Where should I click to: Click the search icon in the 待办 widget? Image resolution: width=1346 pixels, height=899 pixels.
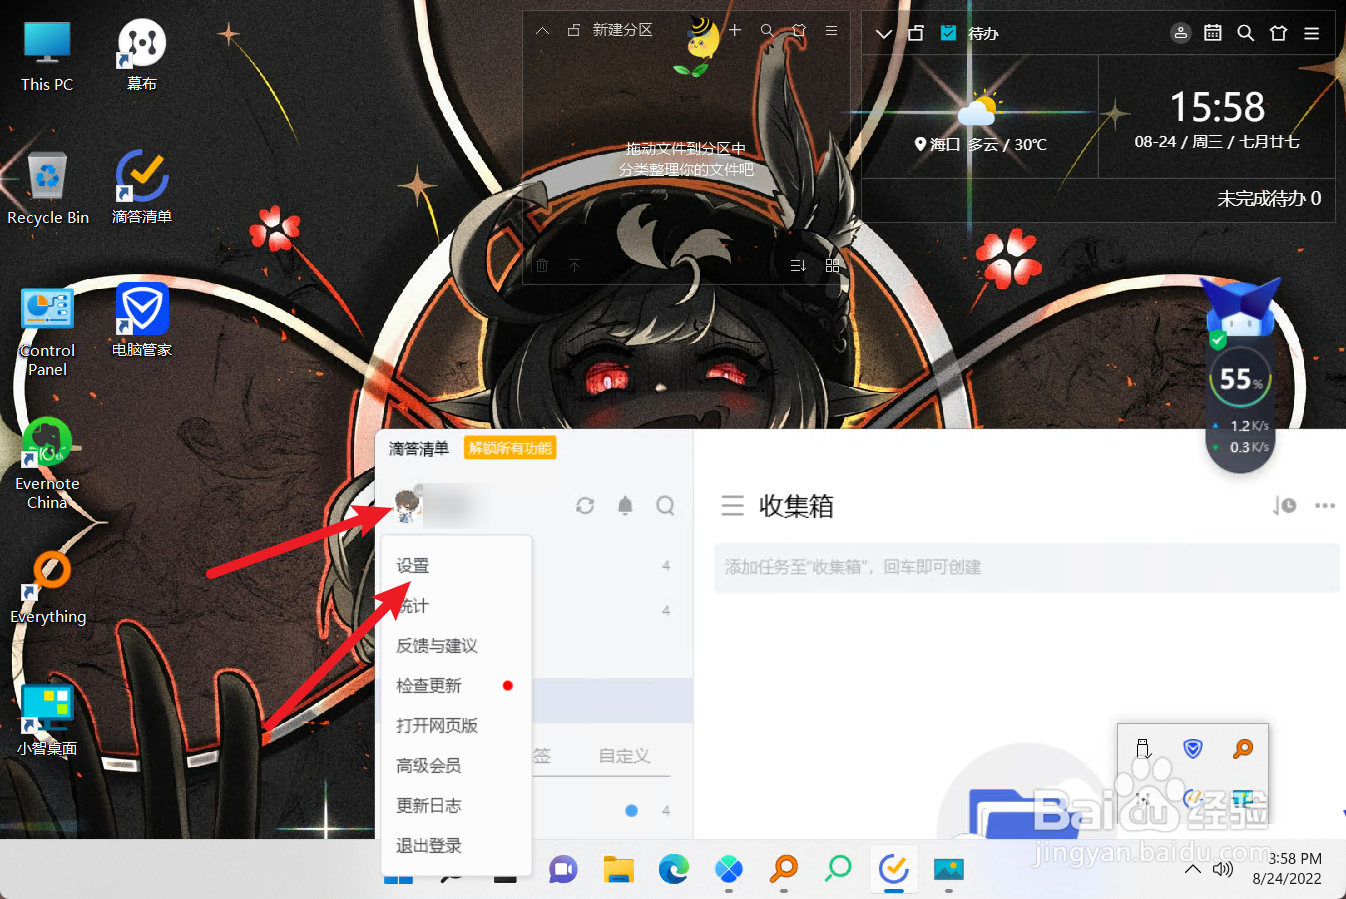[x=1246, y=33]
